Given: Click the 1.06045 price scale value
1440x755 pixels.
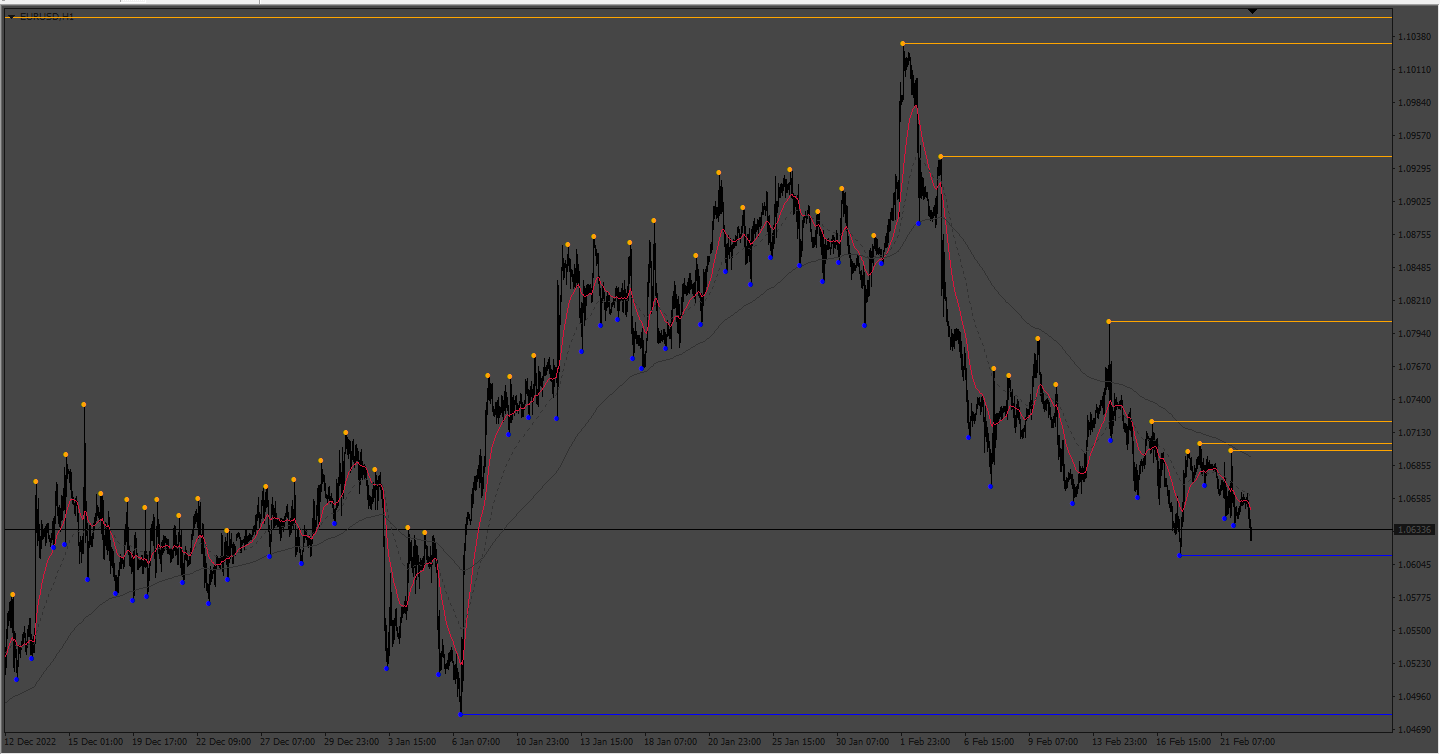Looking at the screenshot, I should (x=1414, y=565).
